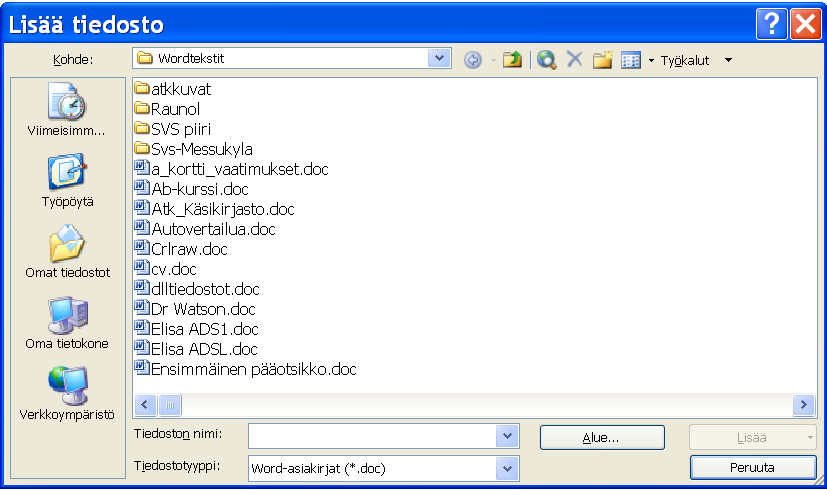Select the Raunol folder
Image resolution: width=827 pixels, height=490 pixels.
(x=167, y=109)
